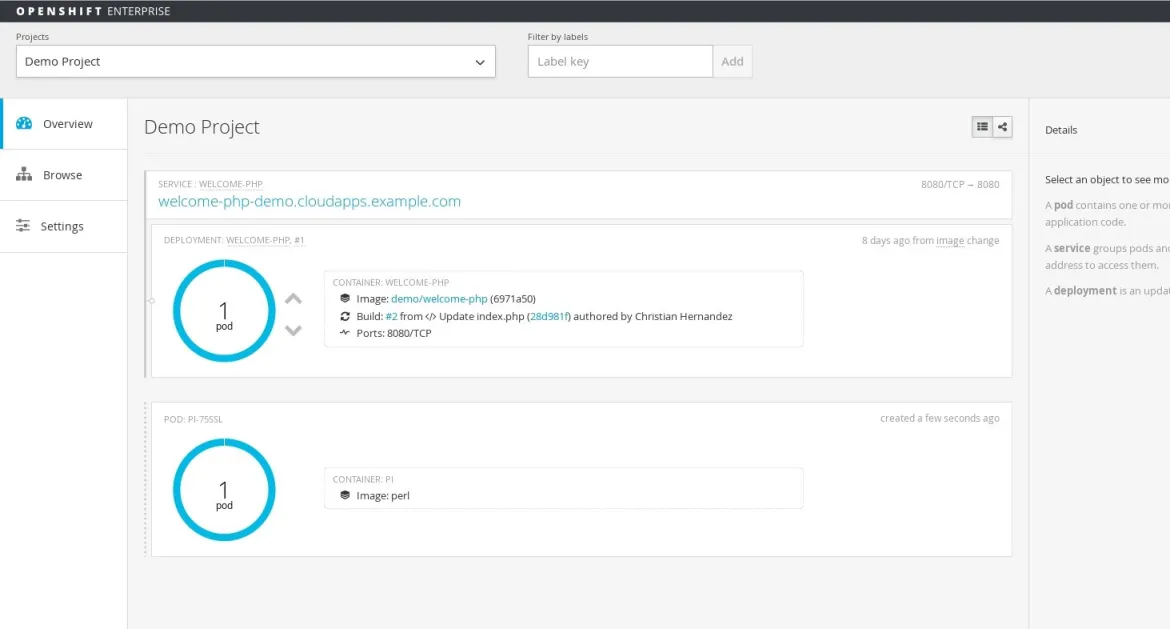The height and width of the screenshot is (629, 1170).
Task: Open the Browse section
Action: 63,174
